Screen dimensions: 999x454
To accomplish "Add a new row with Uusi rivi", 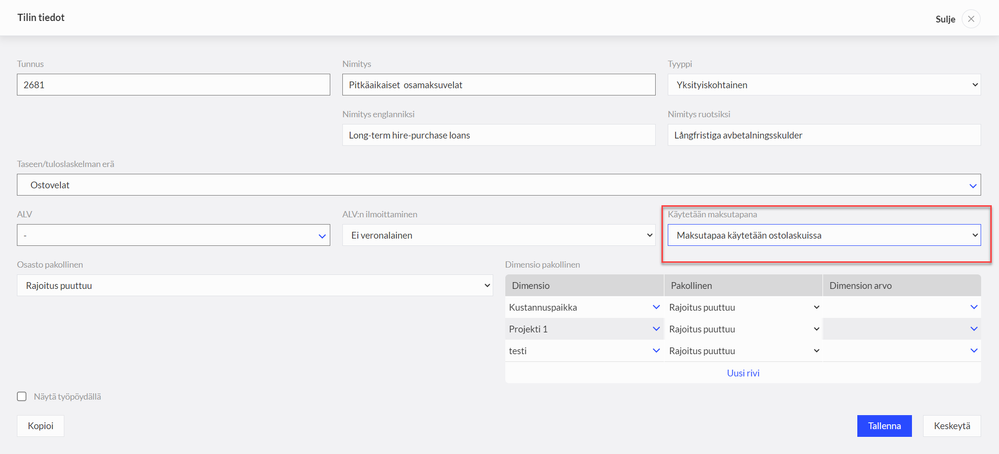I will pyautogui.click(x=743, y=373).
